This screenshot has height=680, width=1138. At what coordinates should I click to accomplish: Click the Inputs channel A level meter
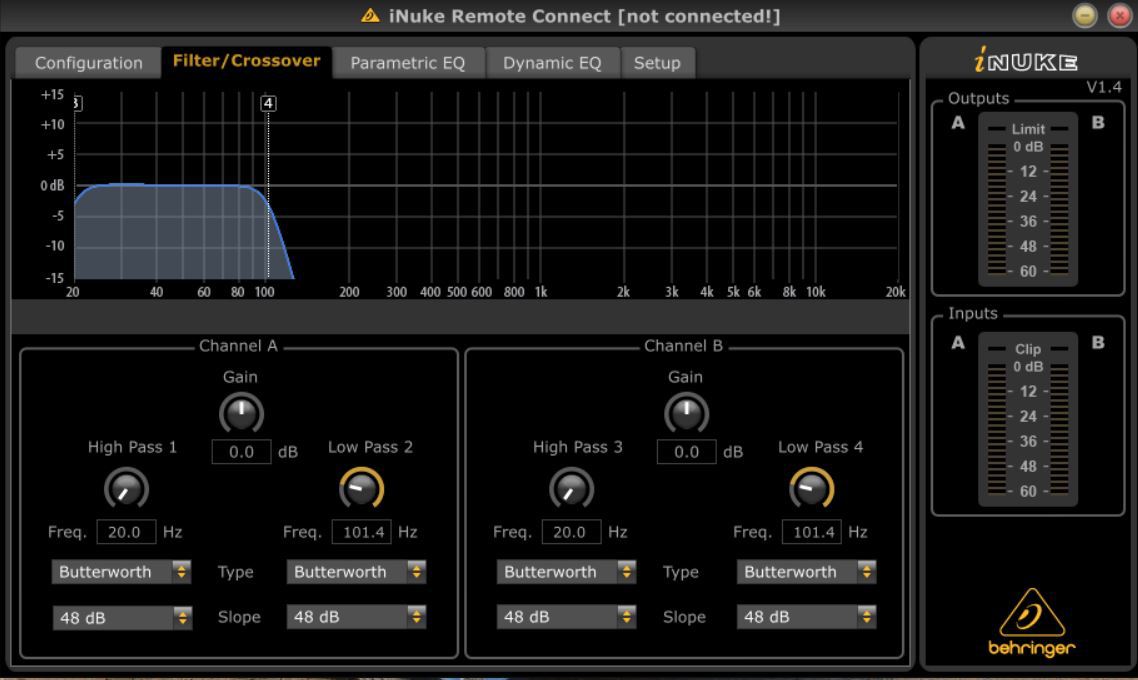996,428
